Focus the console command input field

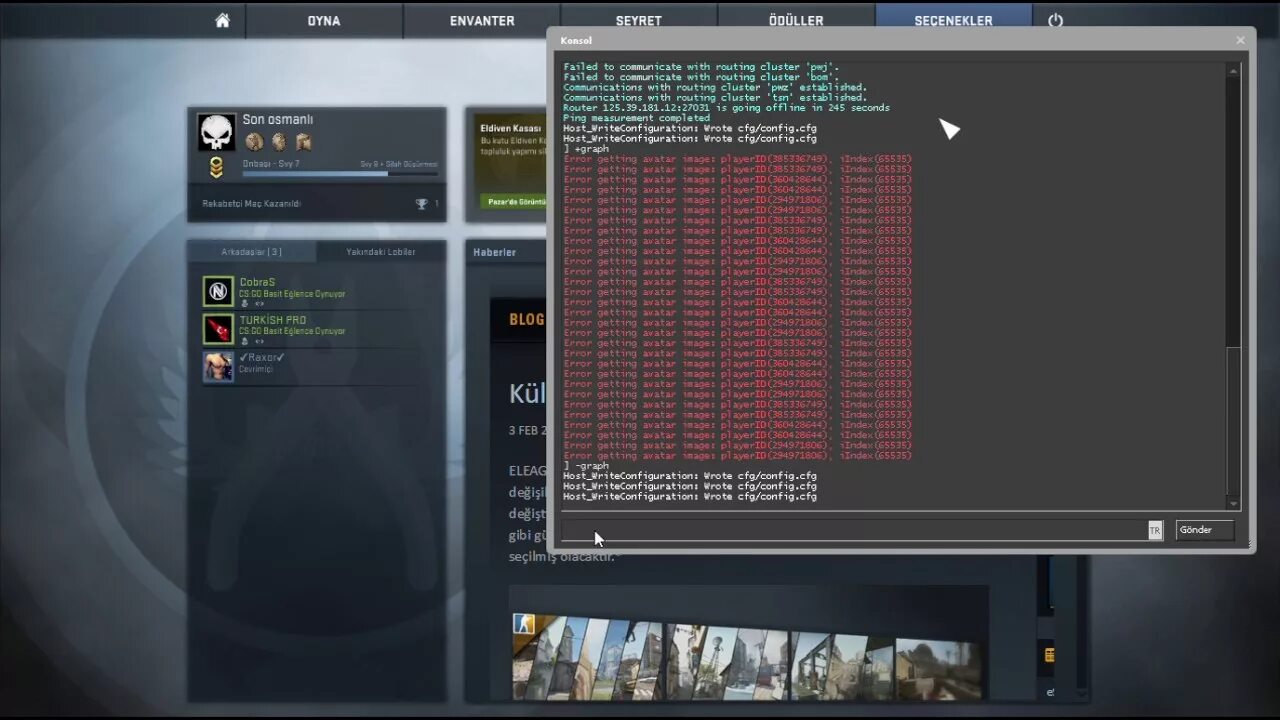(x=854, y=531)
